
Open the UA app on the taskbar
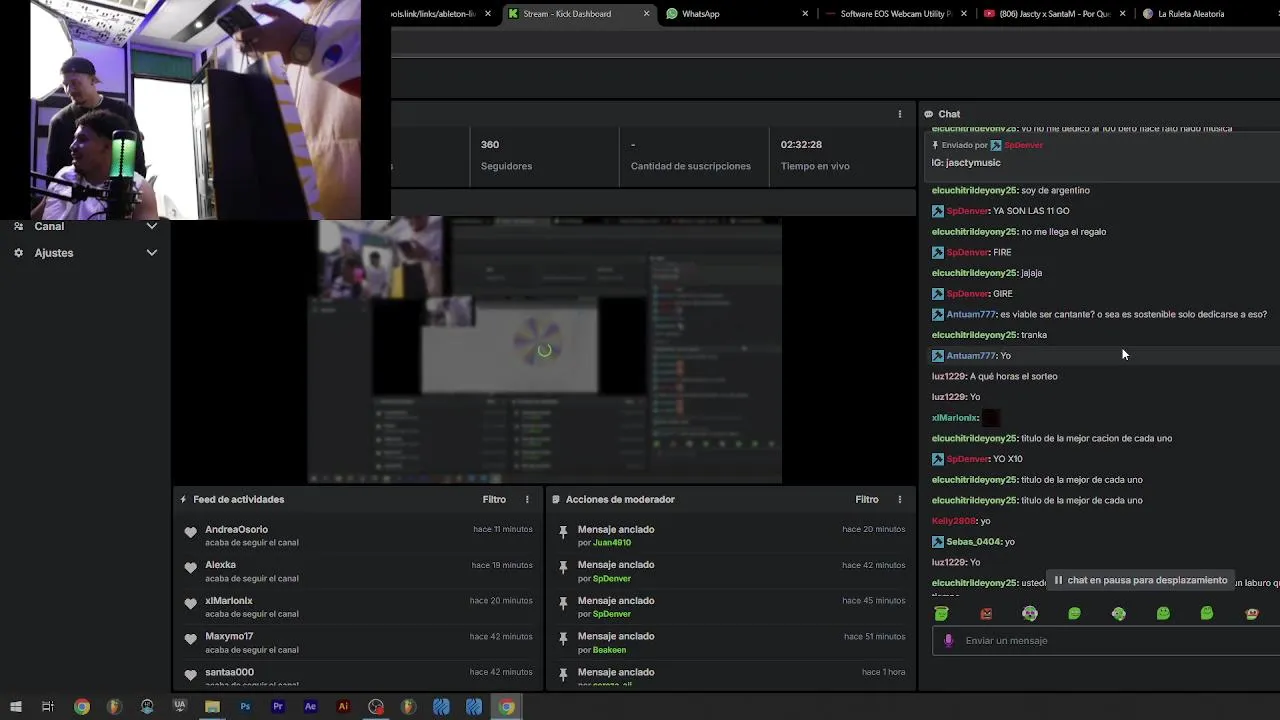coord(180,707)
